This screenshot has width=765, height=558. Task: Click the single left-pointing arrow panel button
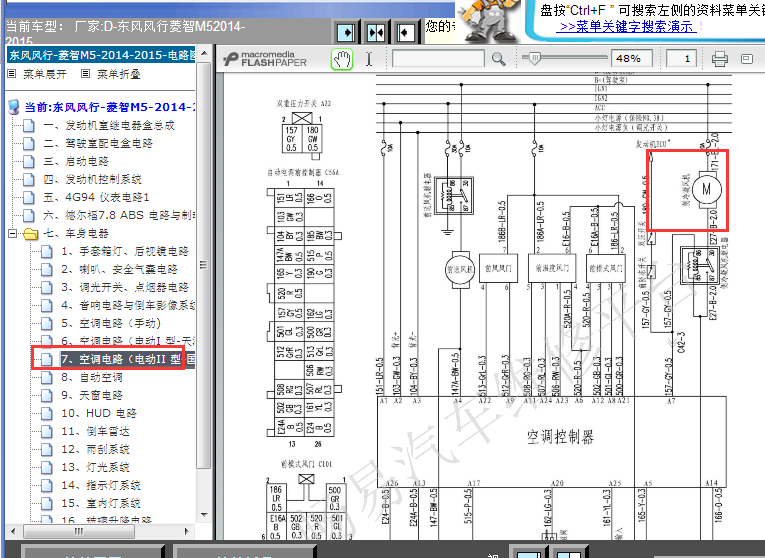pyautogui.click(x=405, y=33)
